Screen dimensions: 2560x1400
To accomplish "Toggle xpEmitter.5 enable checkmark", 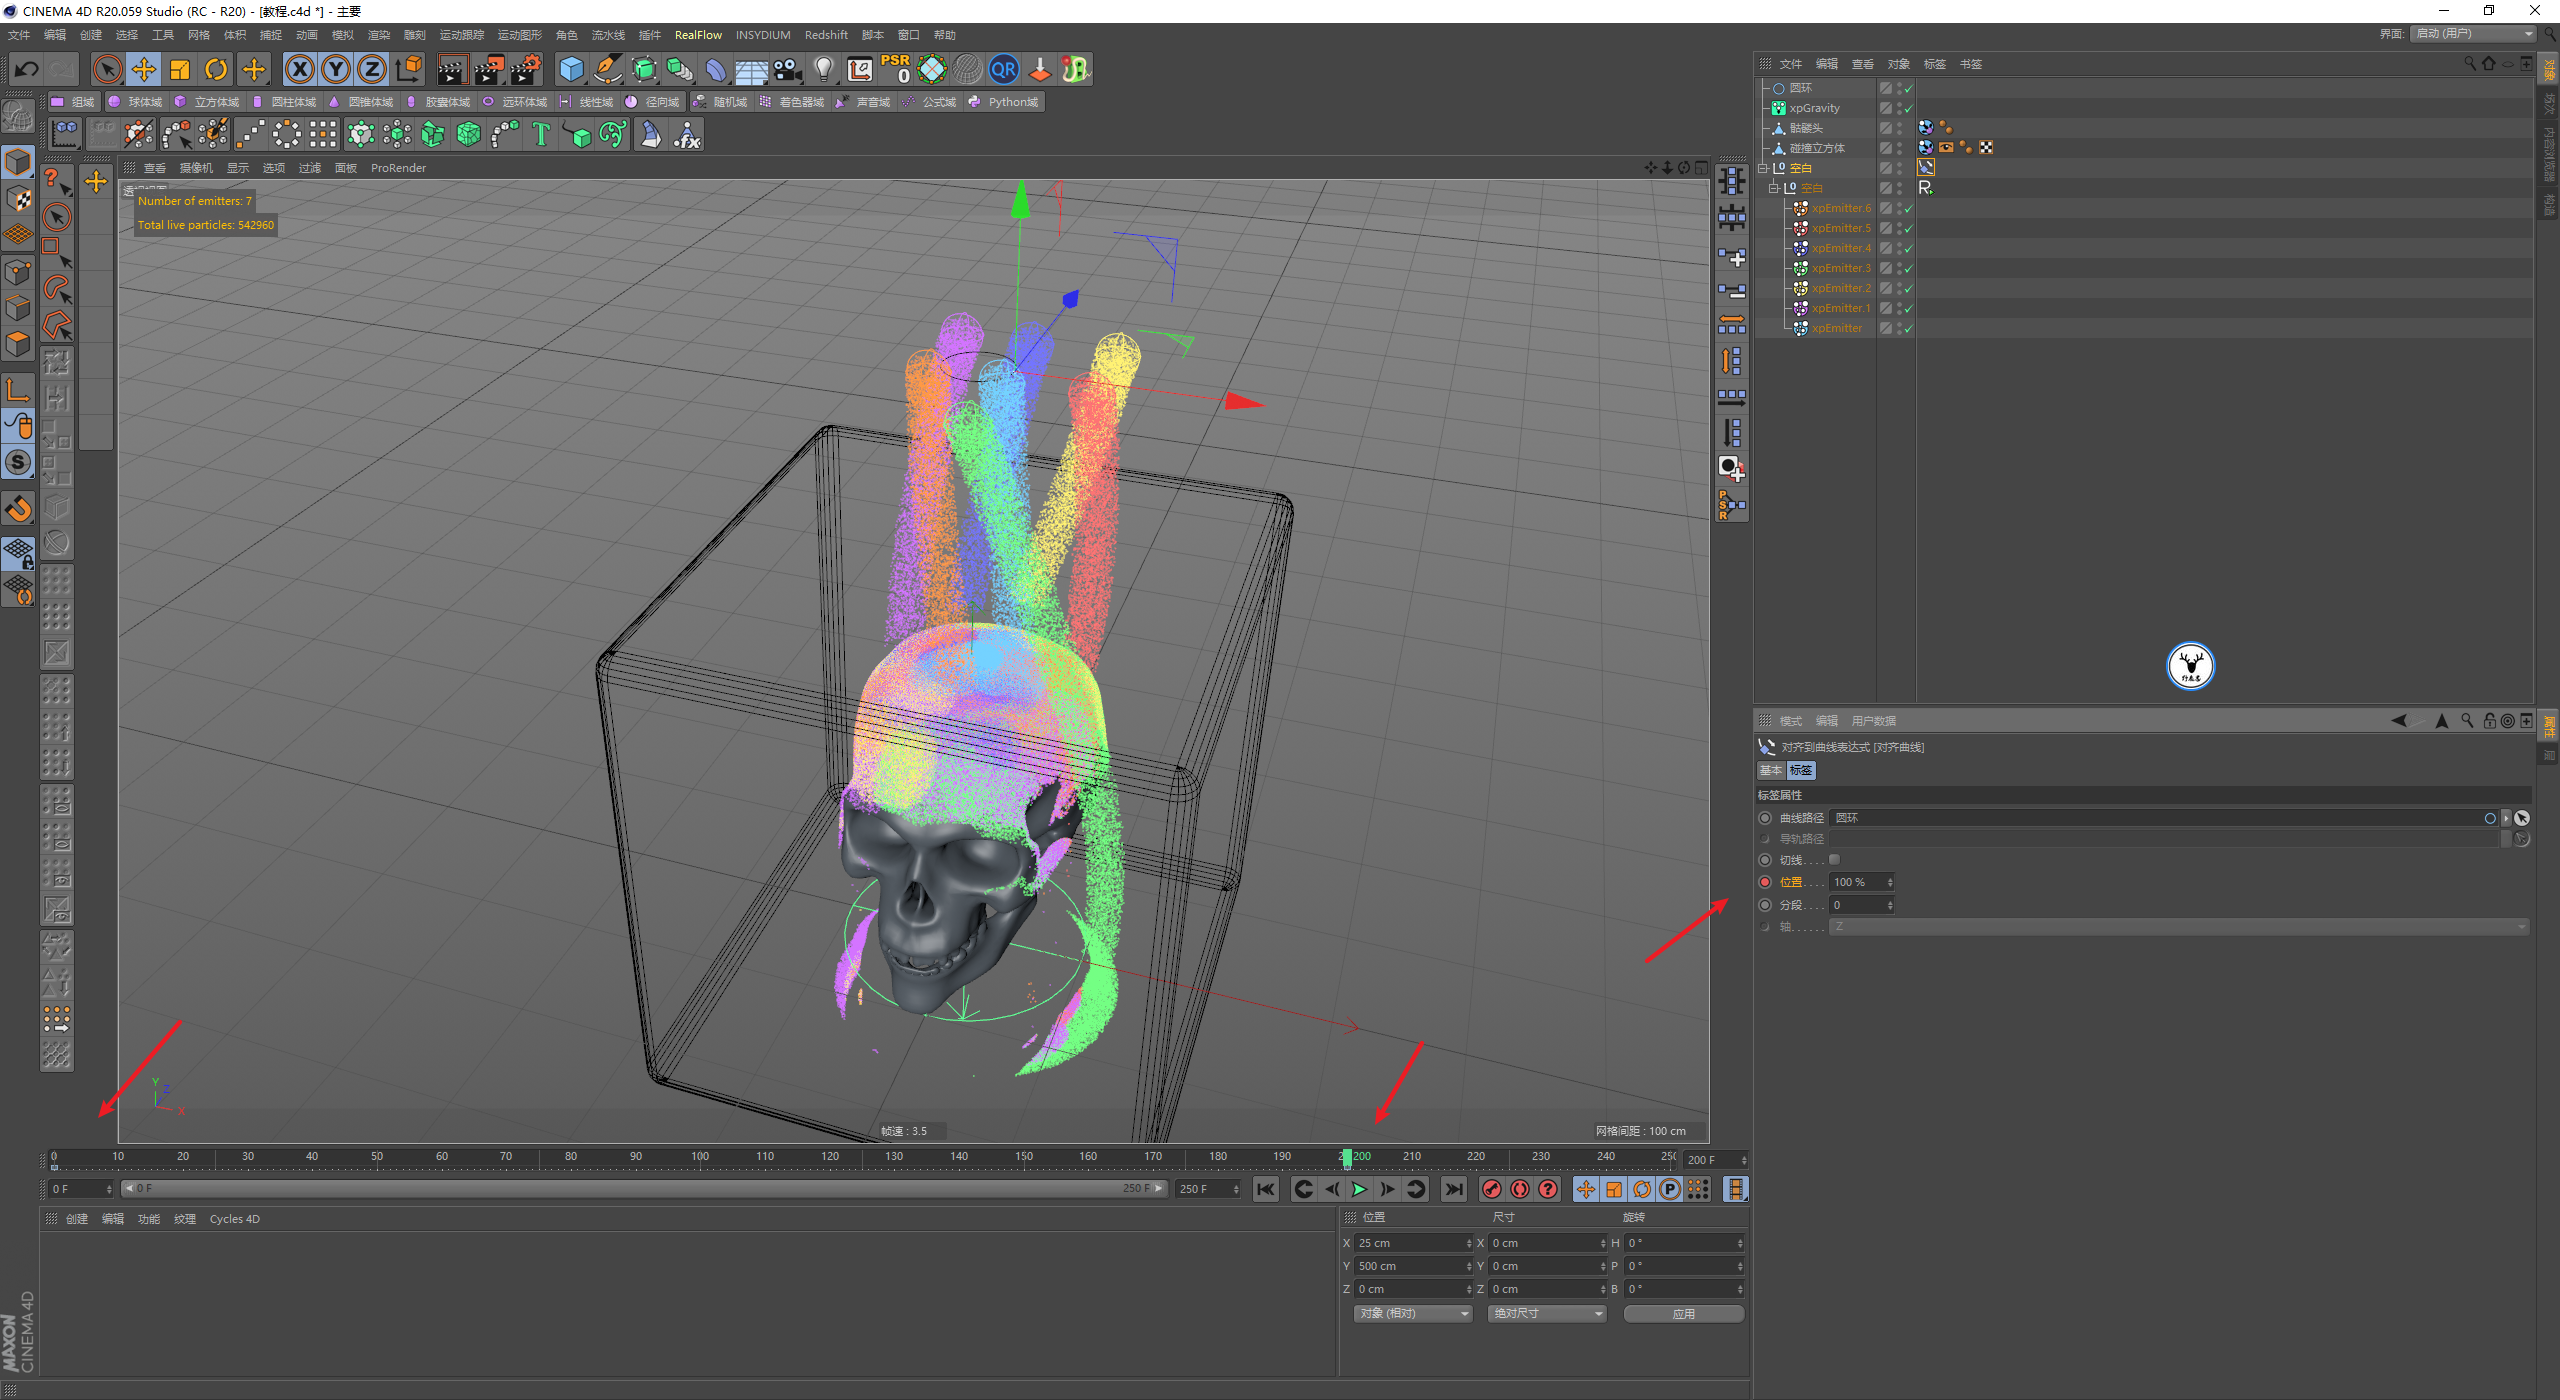I will pyautogui.click(x=1908, y=228).
